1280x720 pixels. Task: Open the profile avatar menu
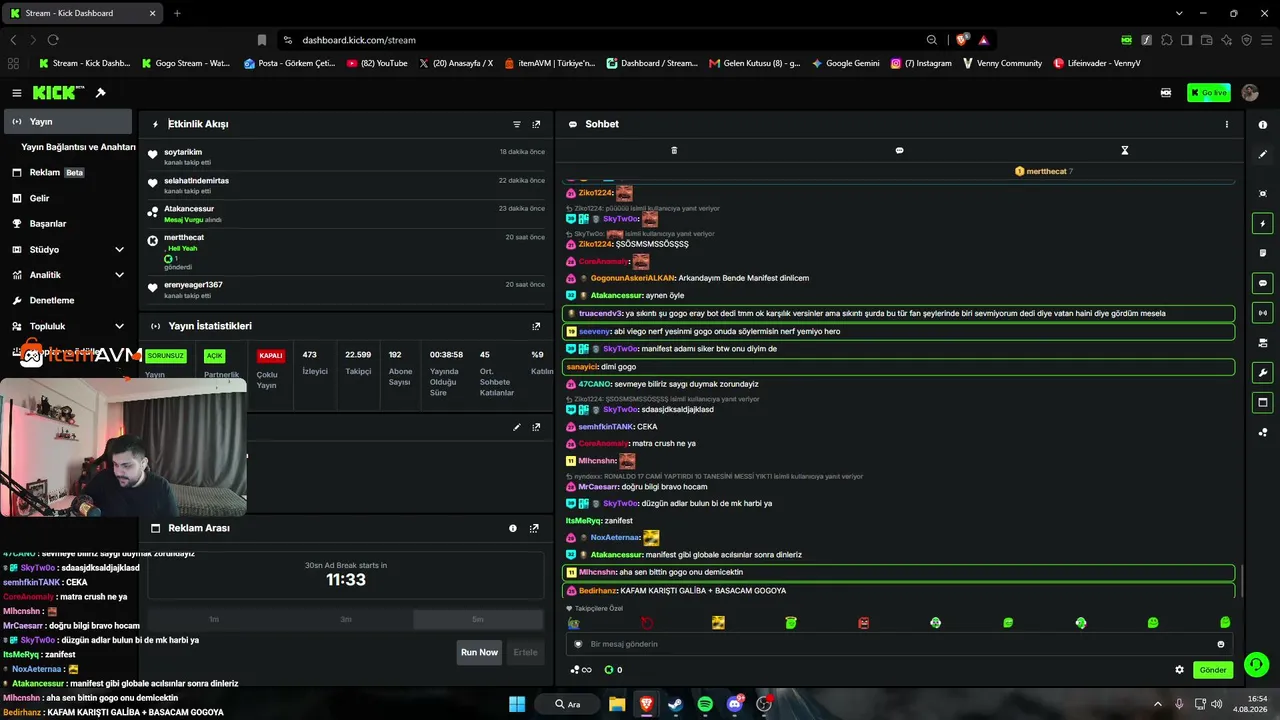pos(1250,93)
